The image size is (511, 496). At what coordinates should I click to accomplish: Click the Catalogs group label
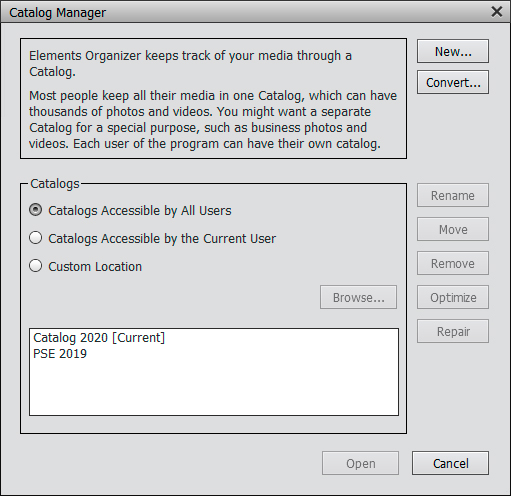click(55, 184)
